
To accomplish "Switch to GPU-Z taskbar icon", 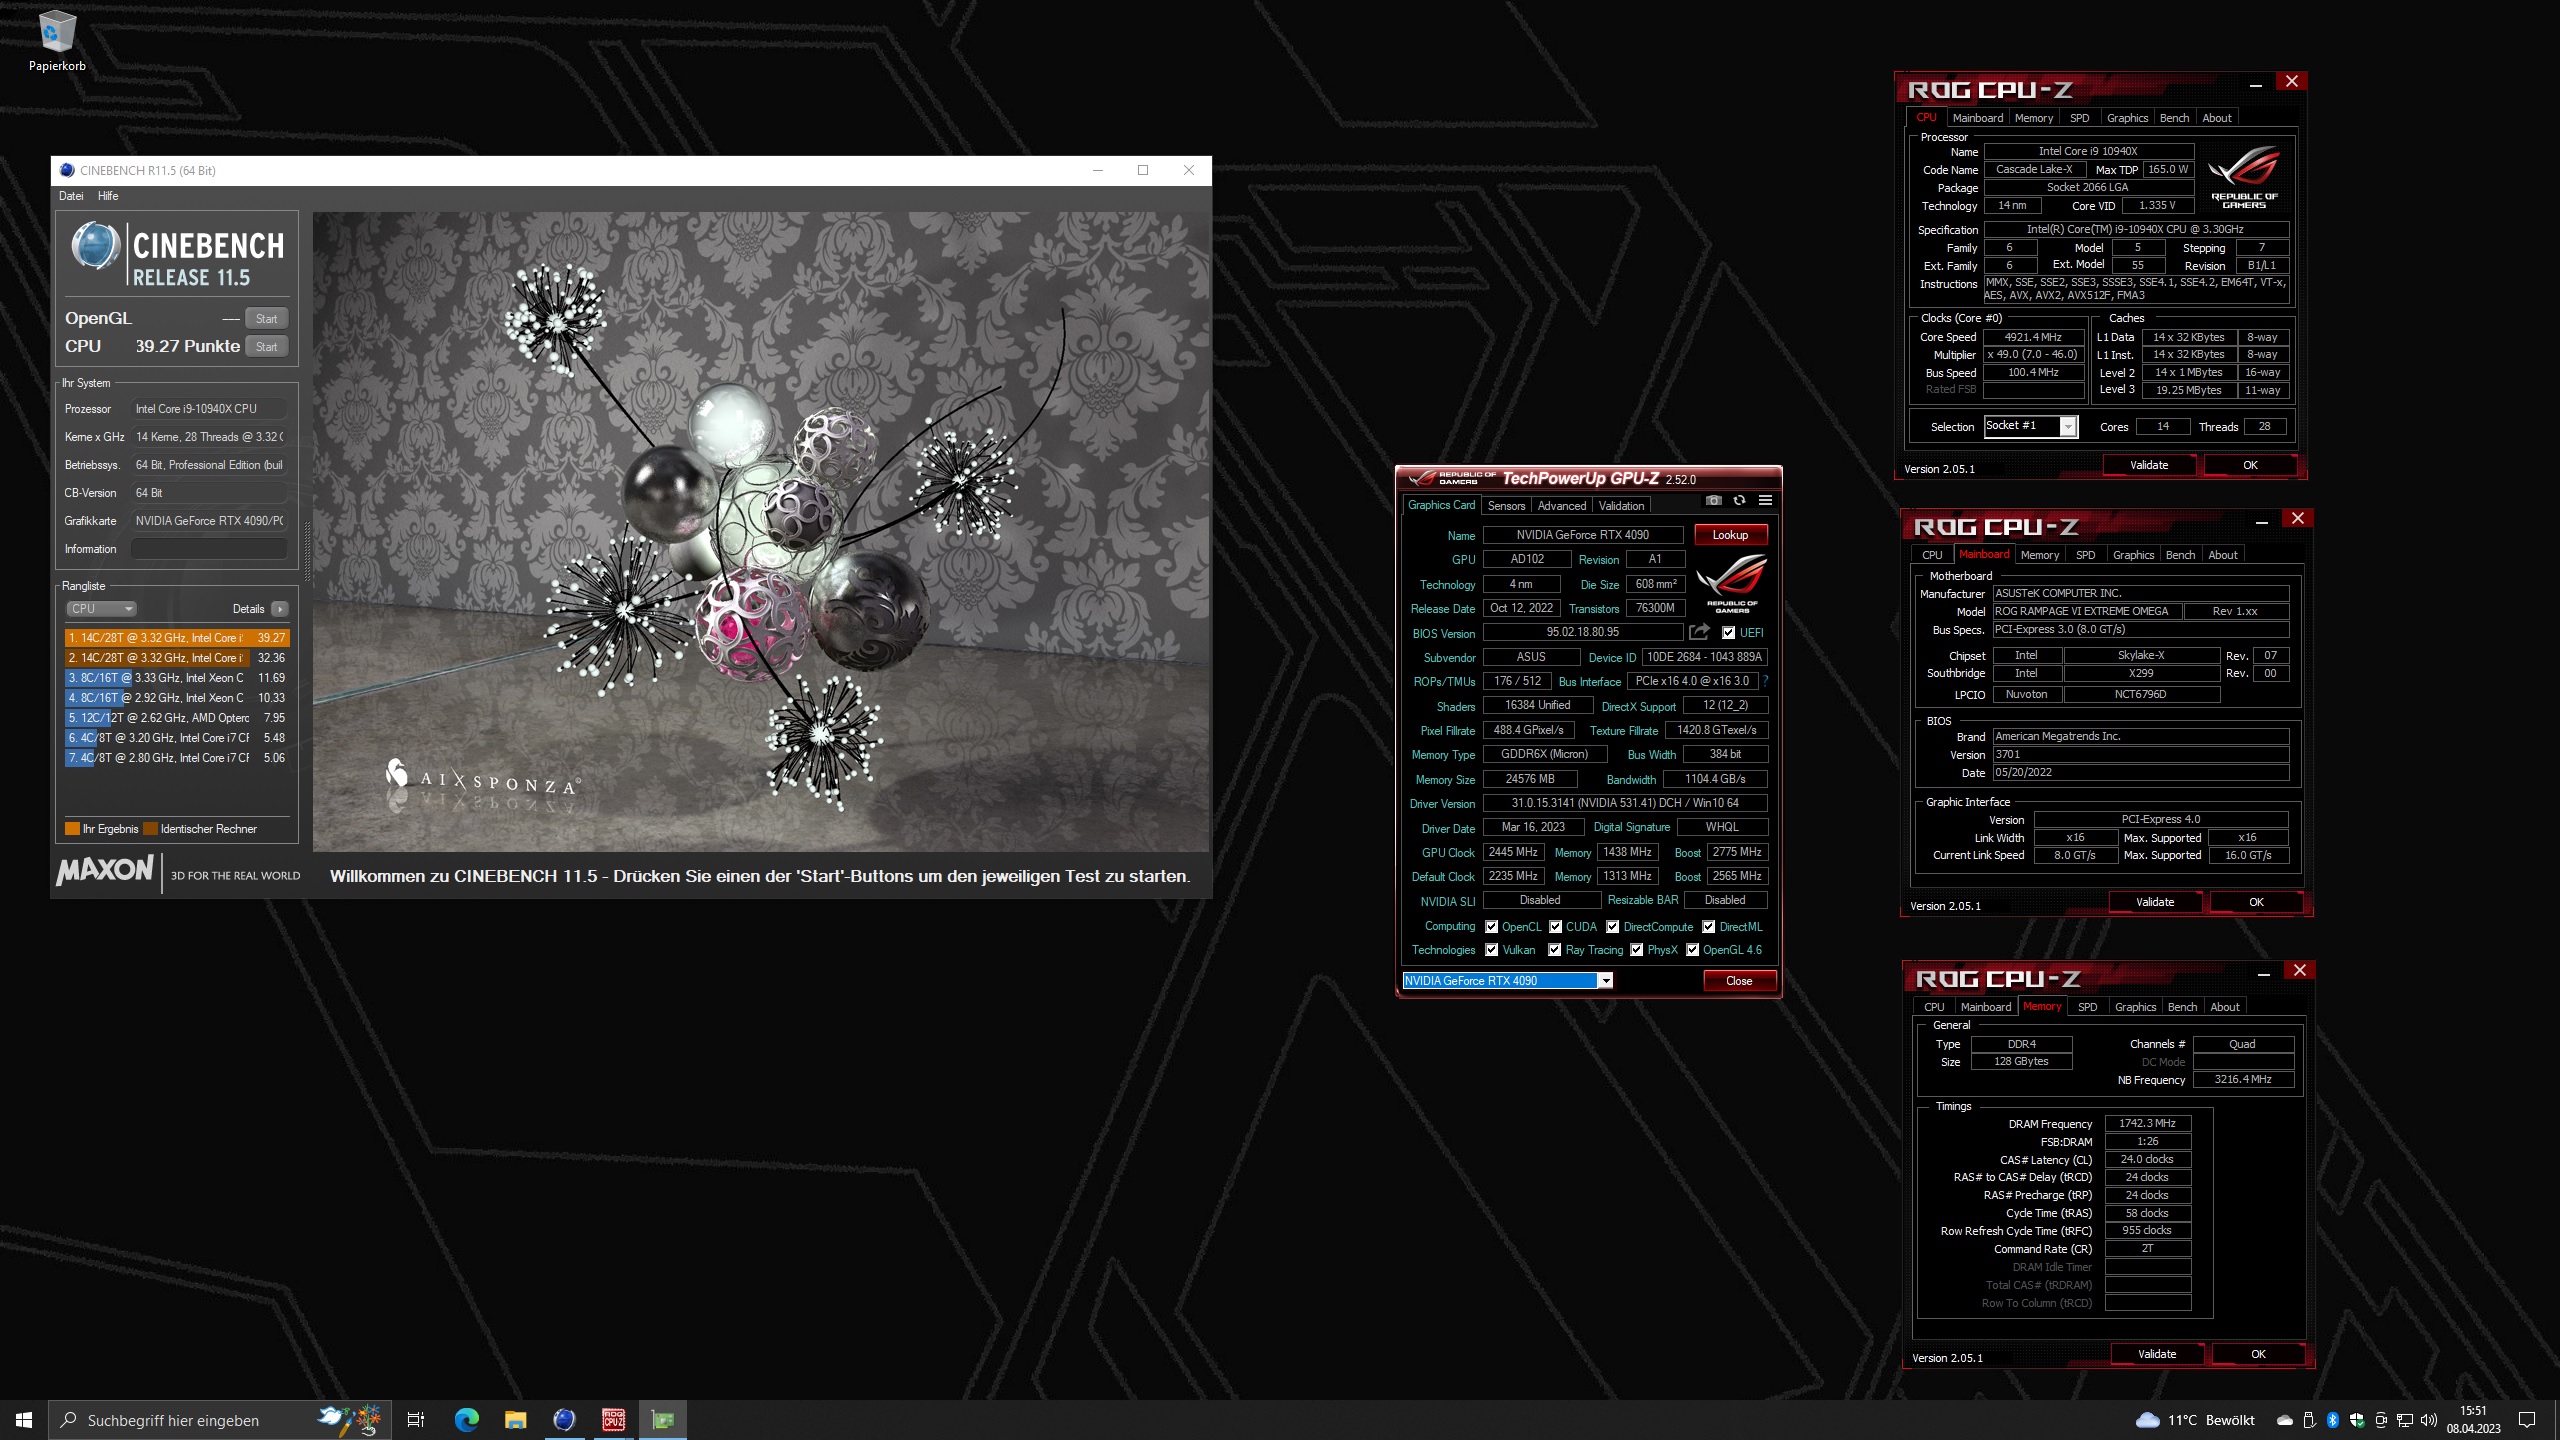I will [x=662, y=1420].
